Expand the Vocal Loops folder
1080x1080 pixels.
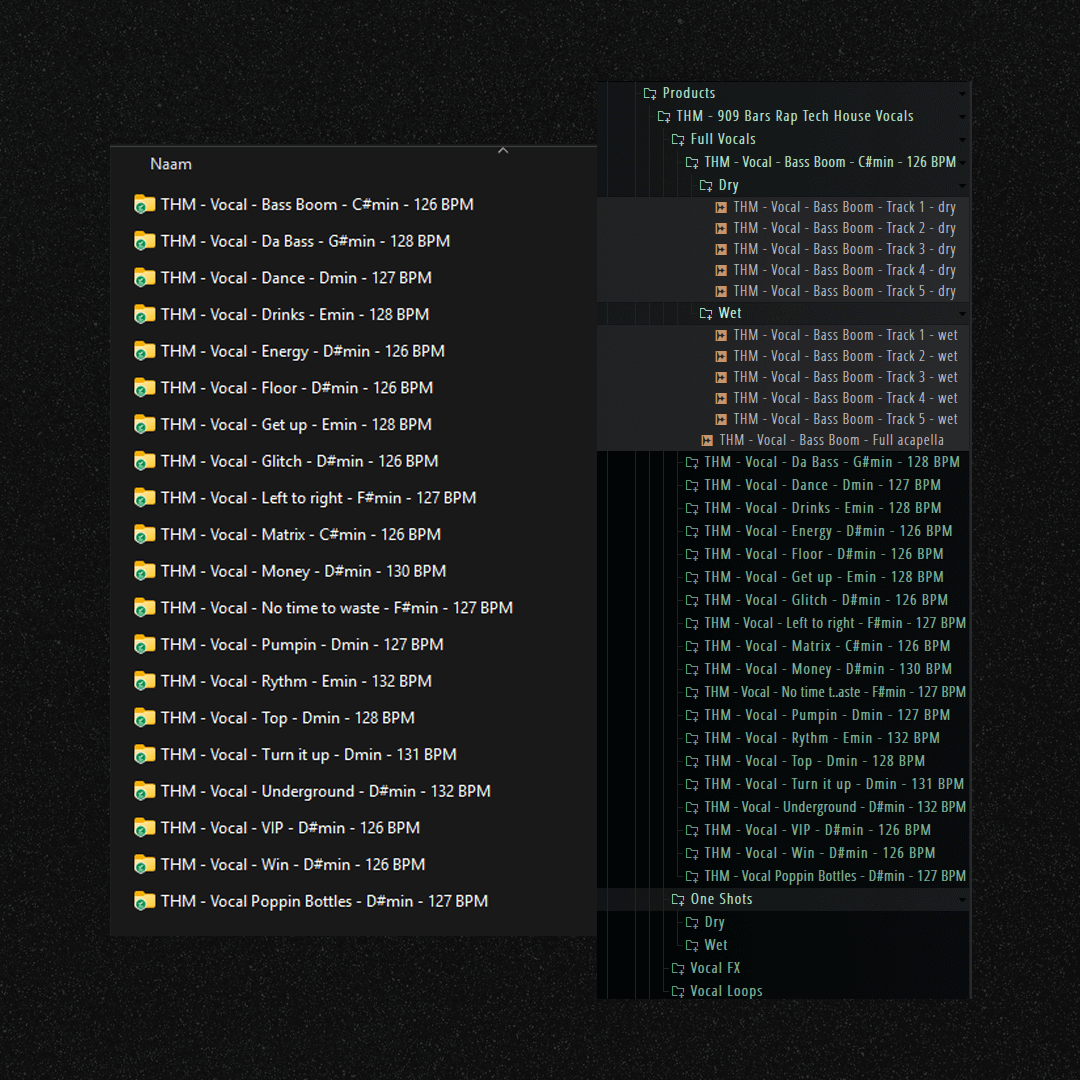click(x=725, y=991)
